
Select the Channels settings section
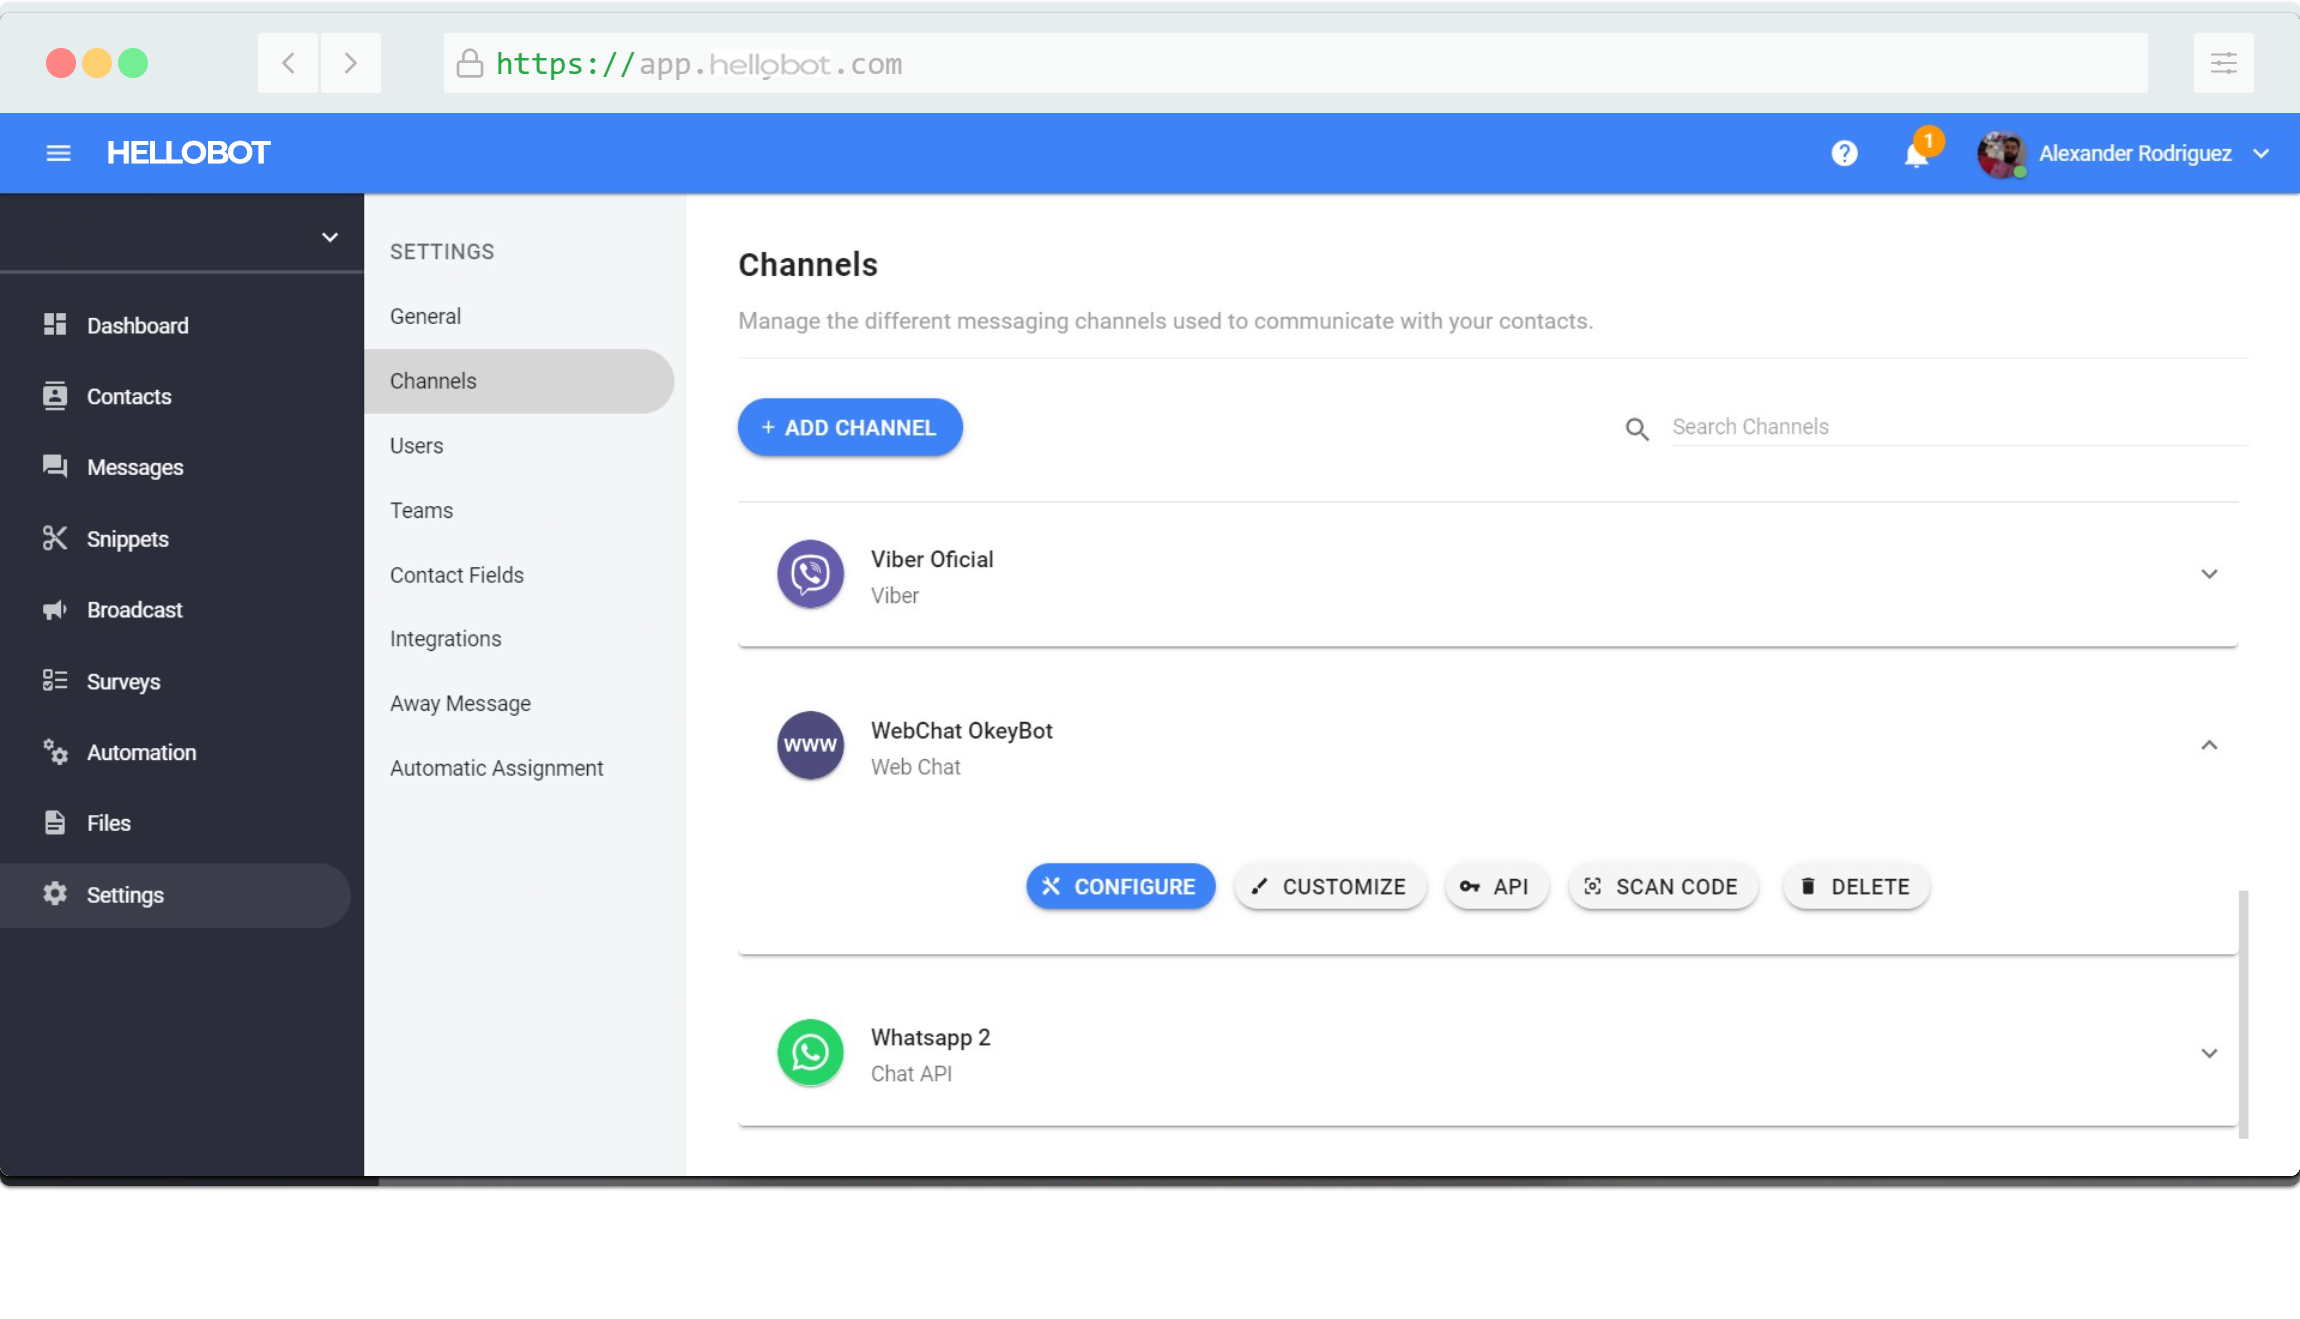[x=519, y=381]
